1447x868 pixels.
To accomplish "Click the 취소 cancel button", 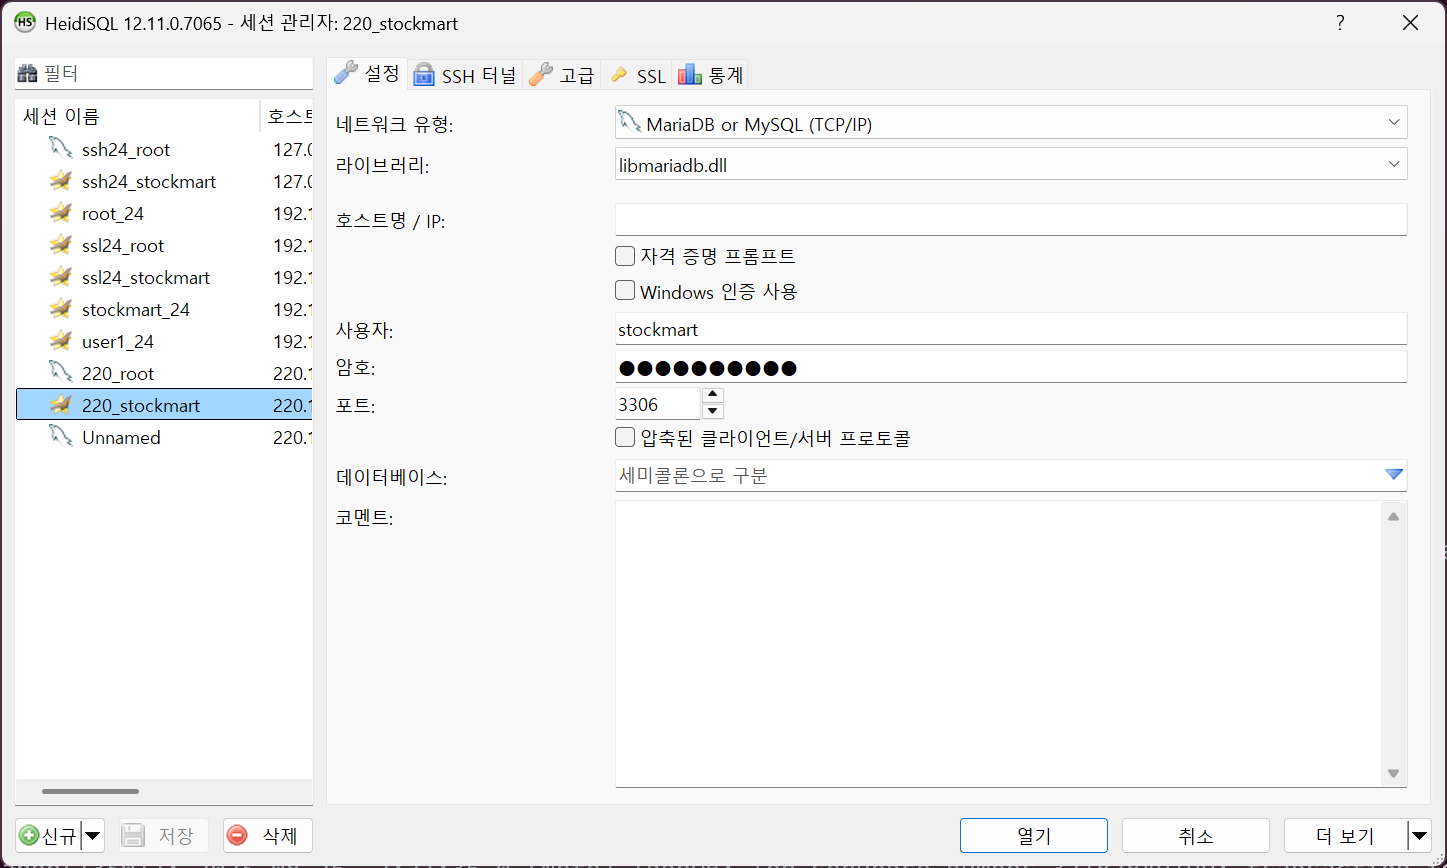I will pyautogui.click(x=1195, y=836).
